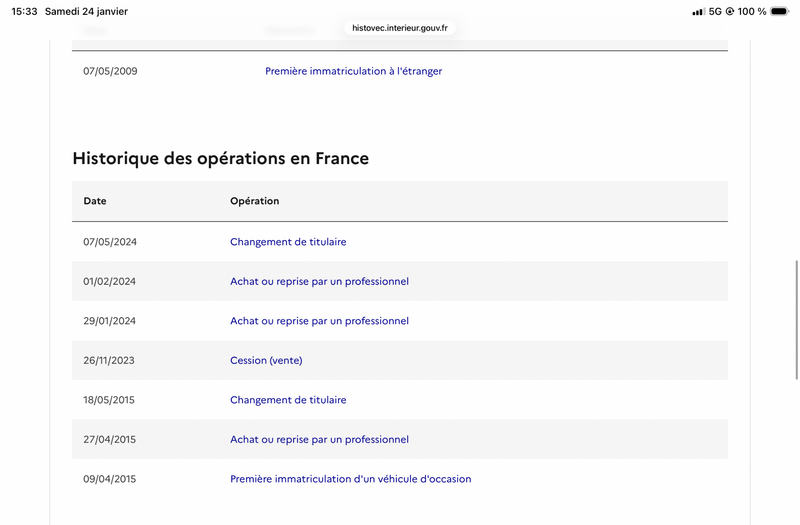The width and height of the screenshot is (800, 525).
Task: Tap the orientation lock status icon
Action: (x=731, y=11)
